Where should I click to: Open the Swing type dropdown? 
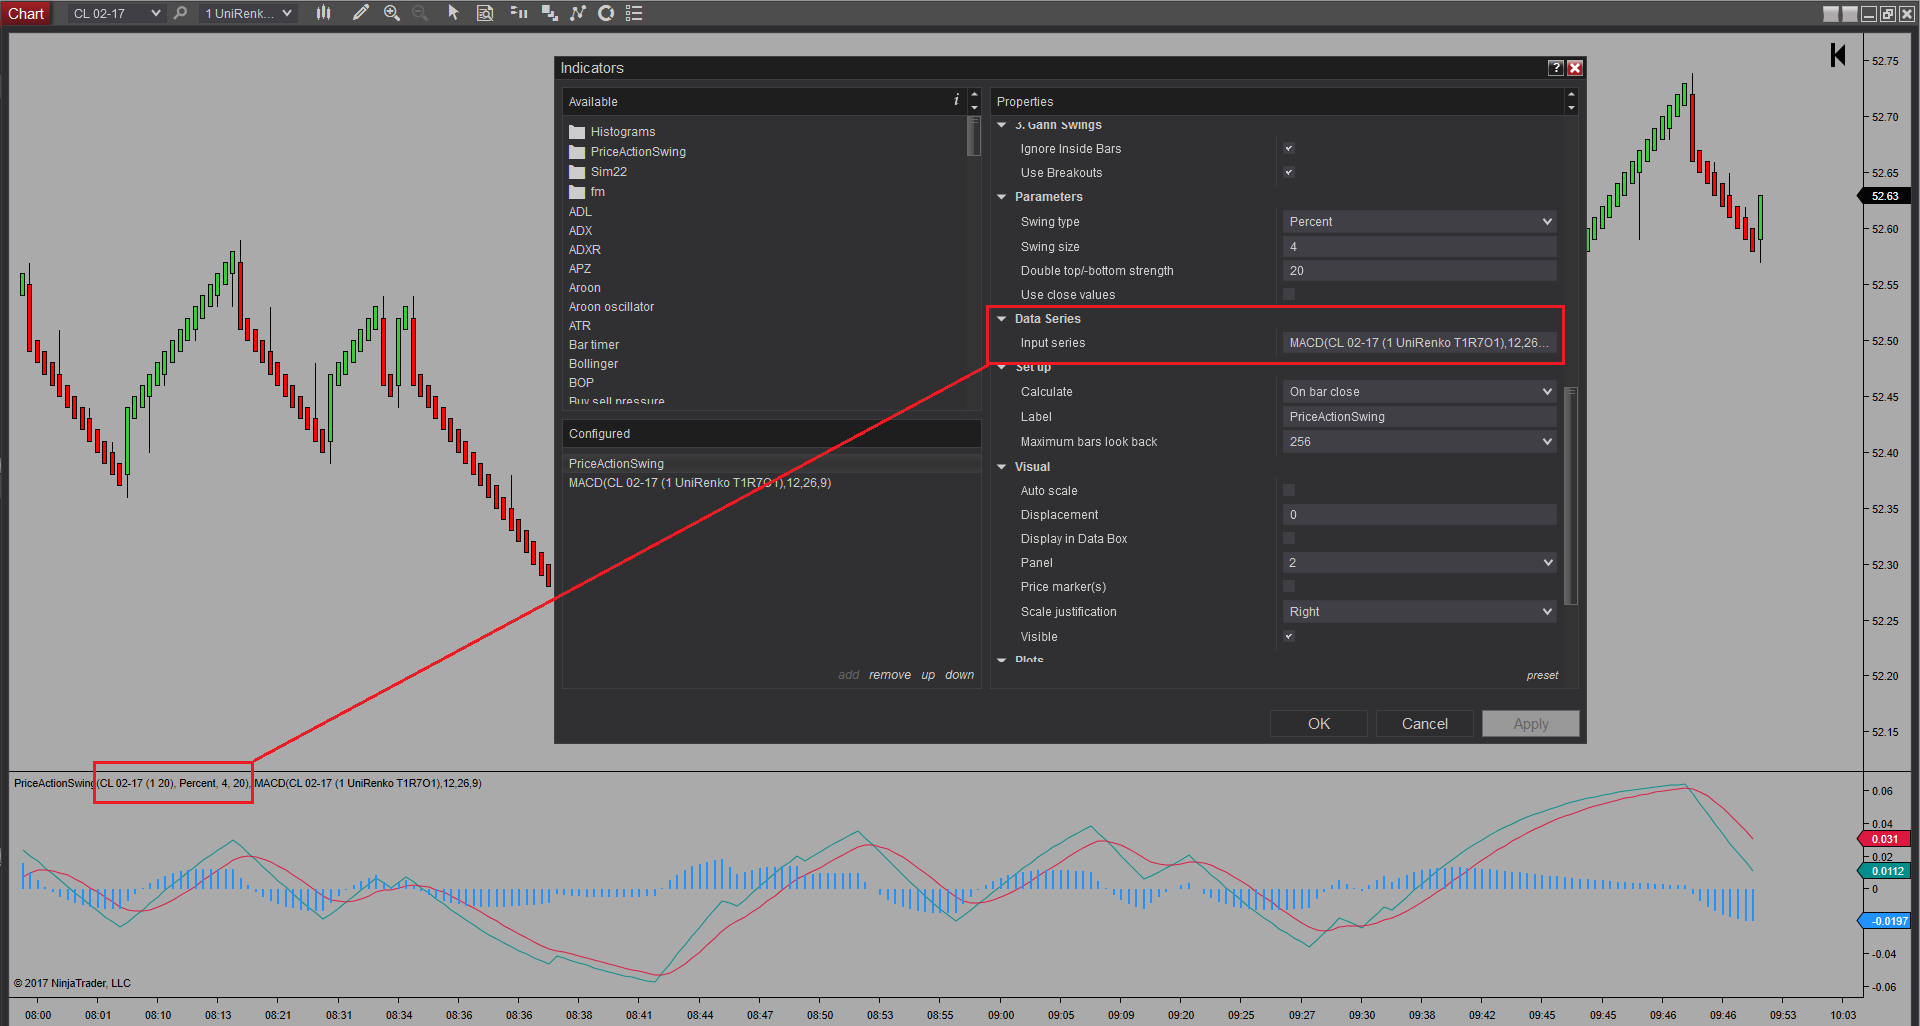[1419, 221]
